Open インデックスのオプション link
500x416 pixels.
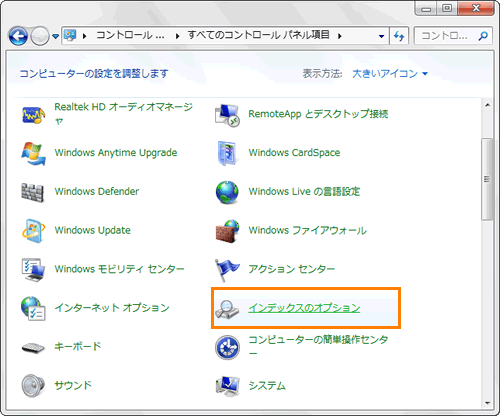304,308
